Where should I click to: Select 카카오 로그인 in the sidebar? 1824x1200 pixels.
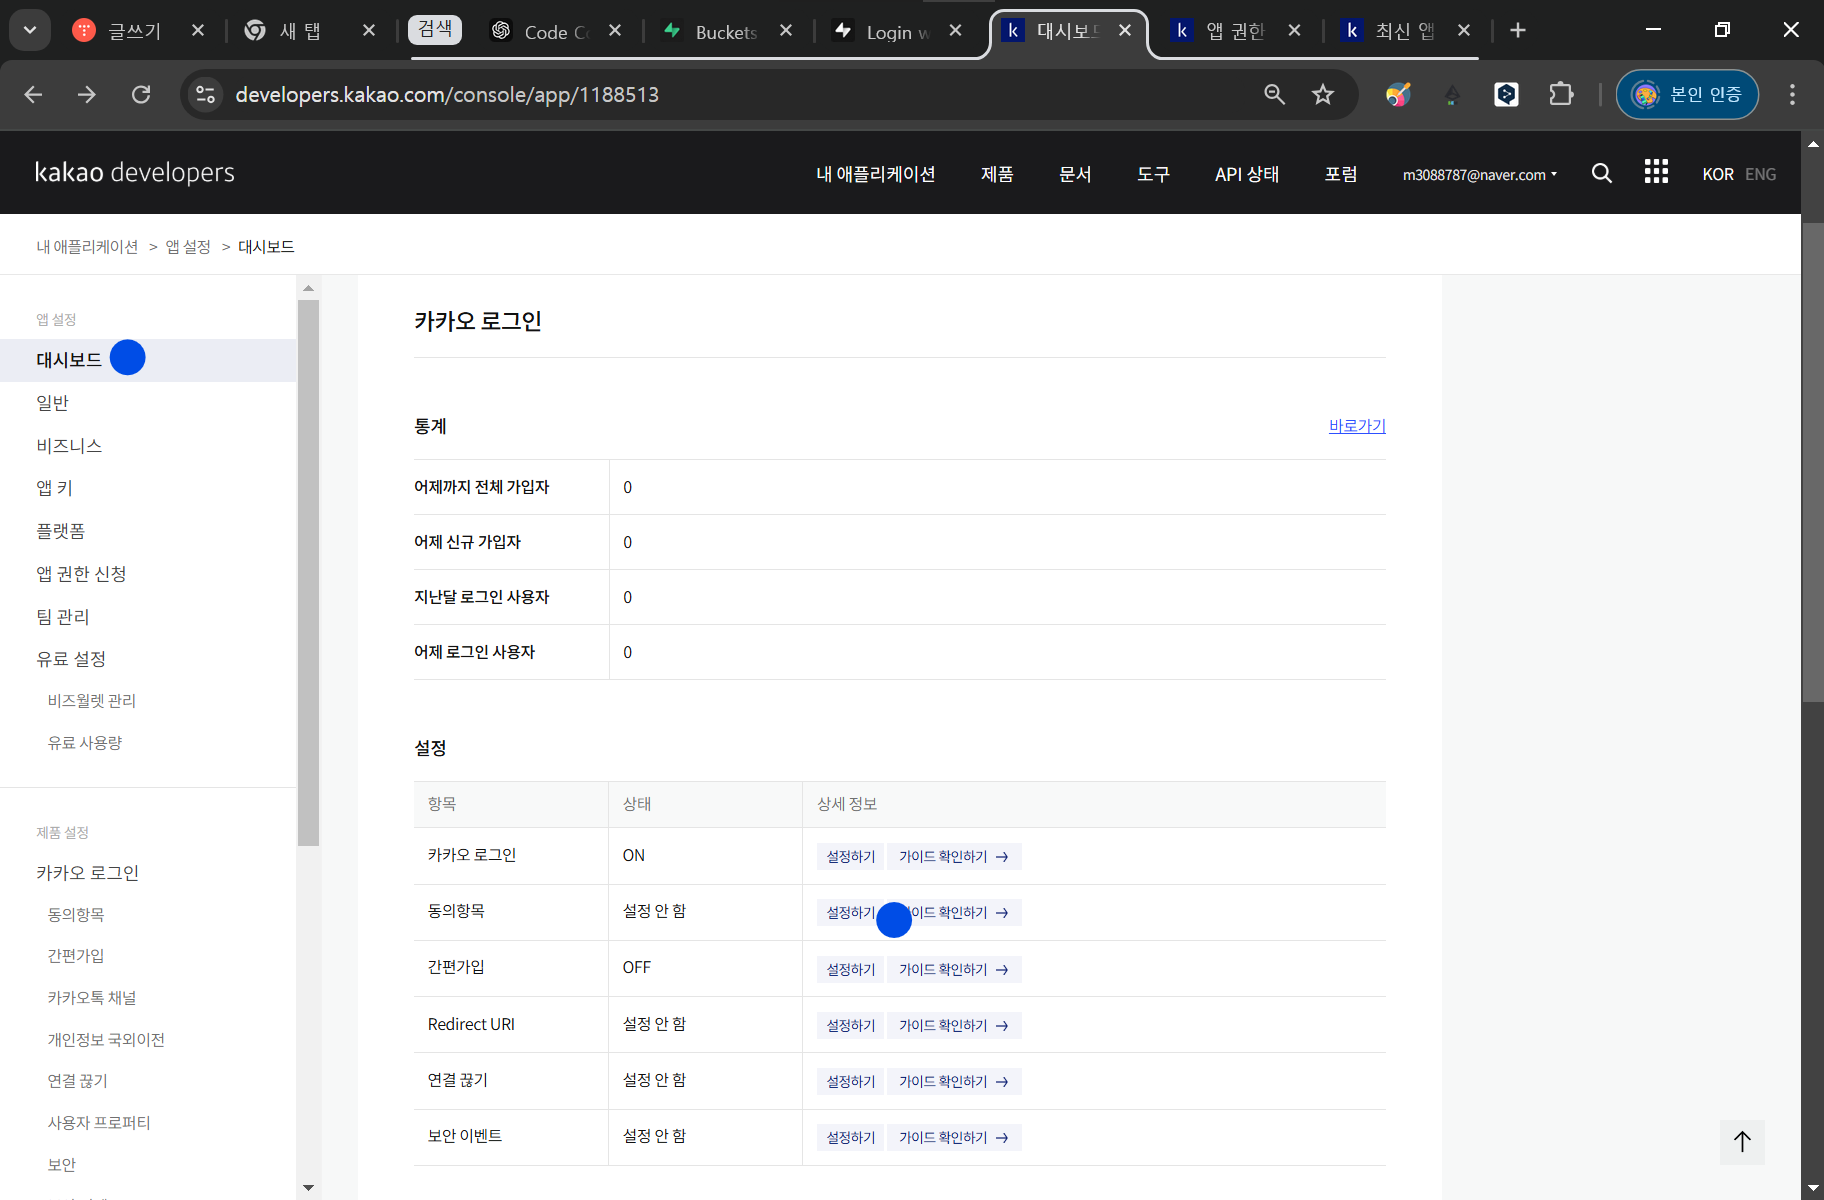87,872
